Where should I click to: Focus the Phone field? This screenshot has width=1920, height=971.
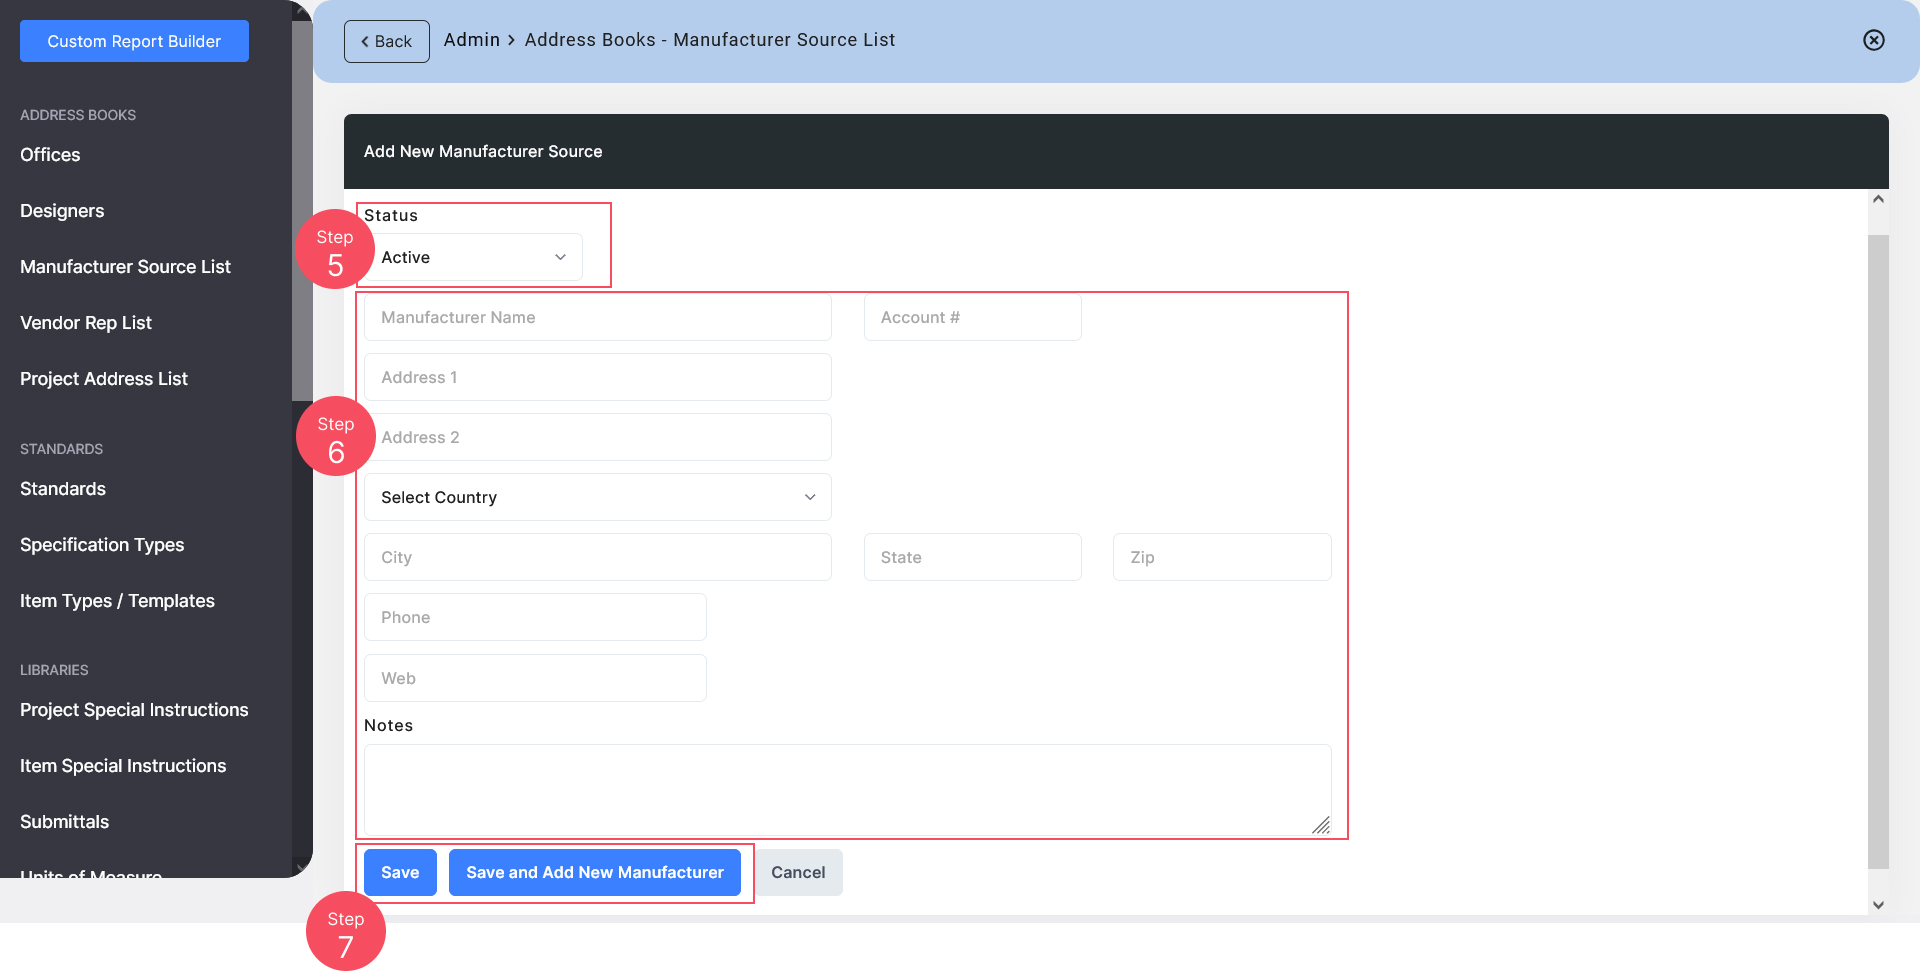tap(535, 617)
